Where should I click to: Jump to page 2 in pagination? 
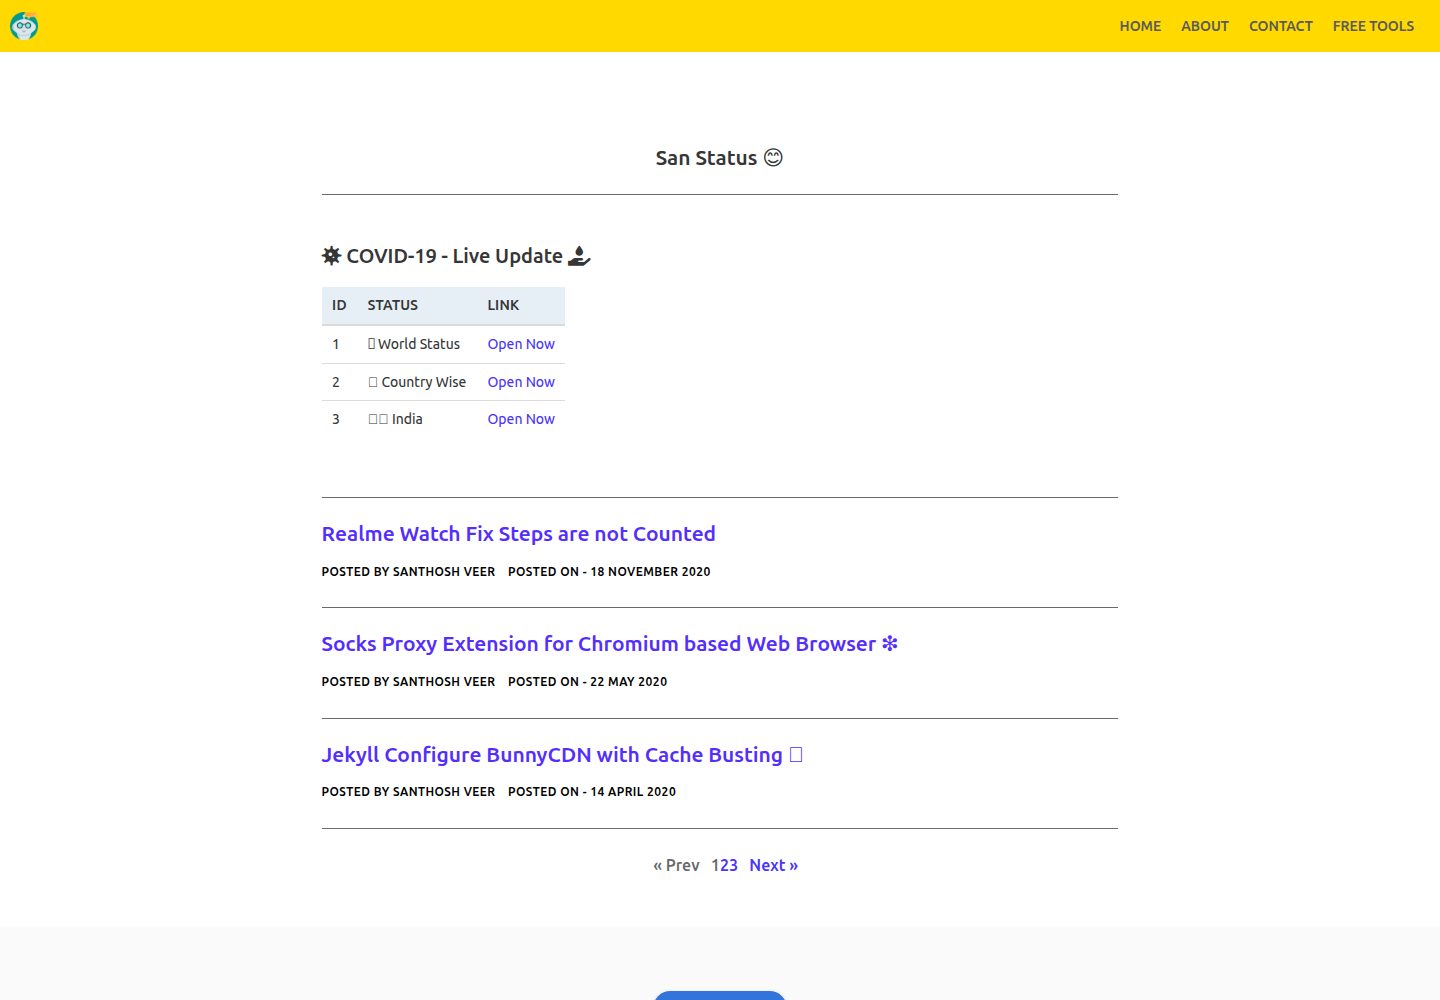pyautogui.click(x=725, y=865)
